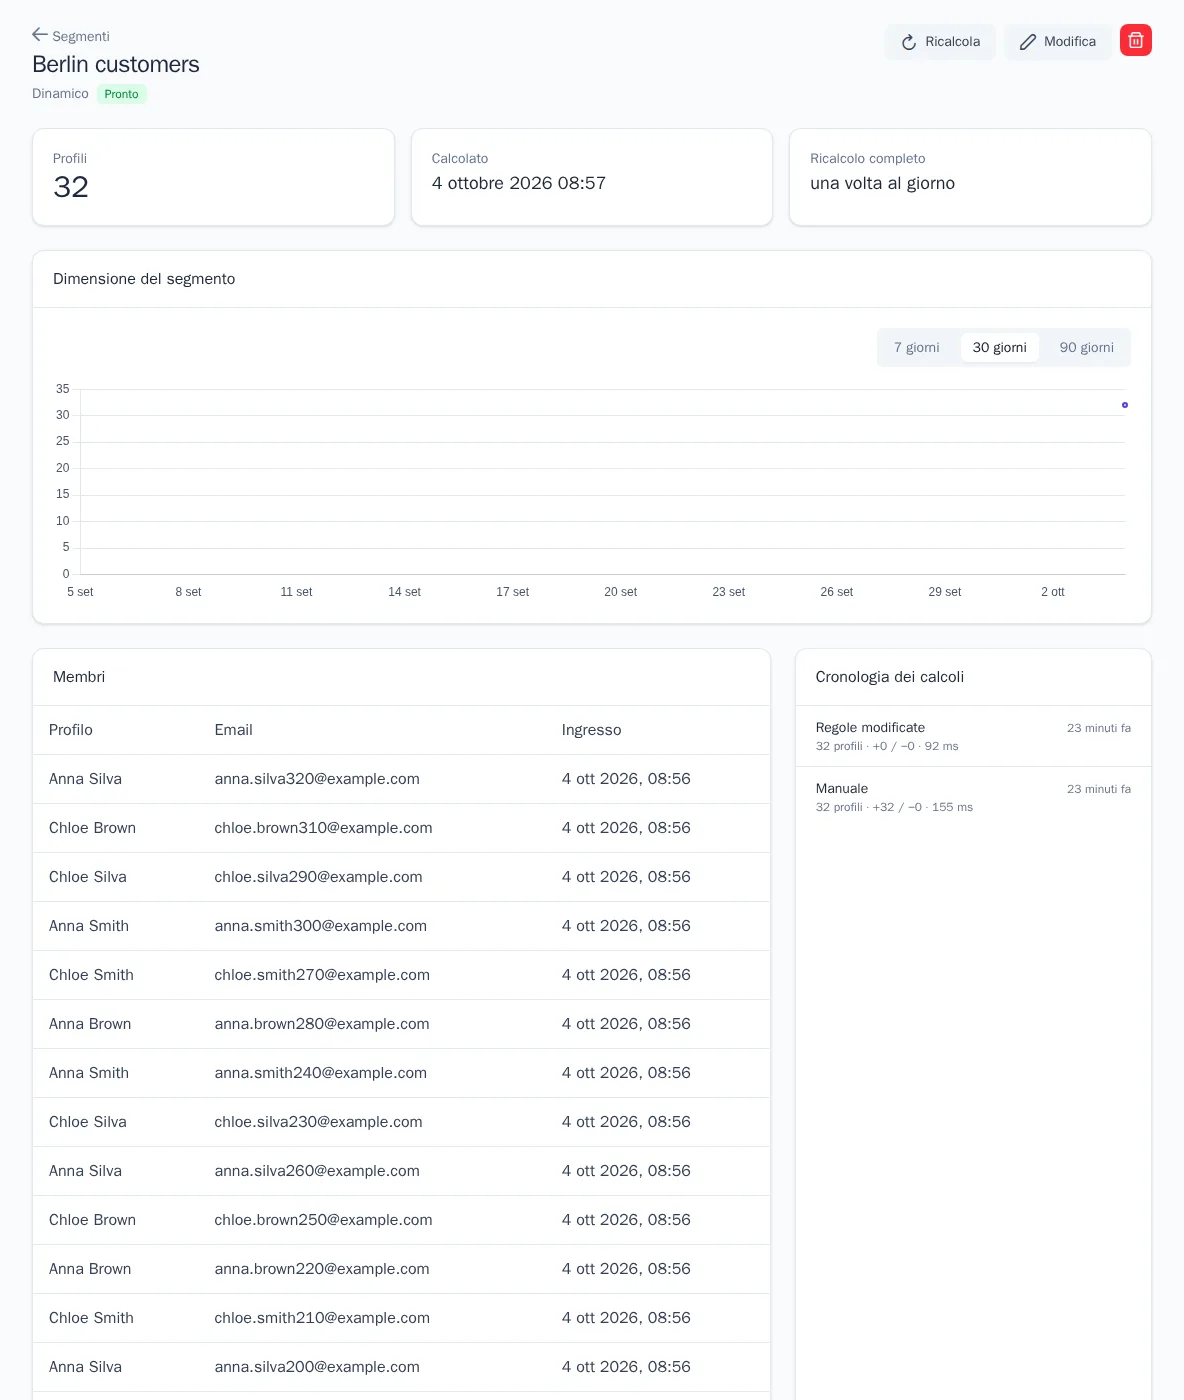Open the Modifica edit button
Screen dimensions: 1184x1400
(1057, 42)
